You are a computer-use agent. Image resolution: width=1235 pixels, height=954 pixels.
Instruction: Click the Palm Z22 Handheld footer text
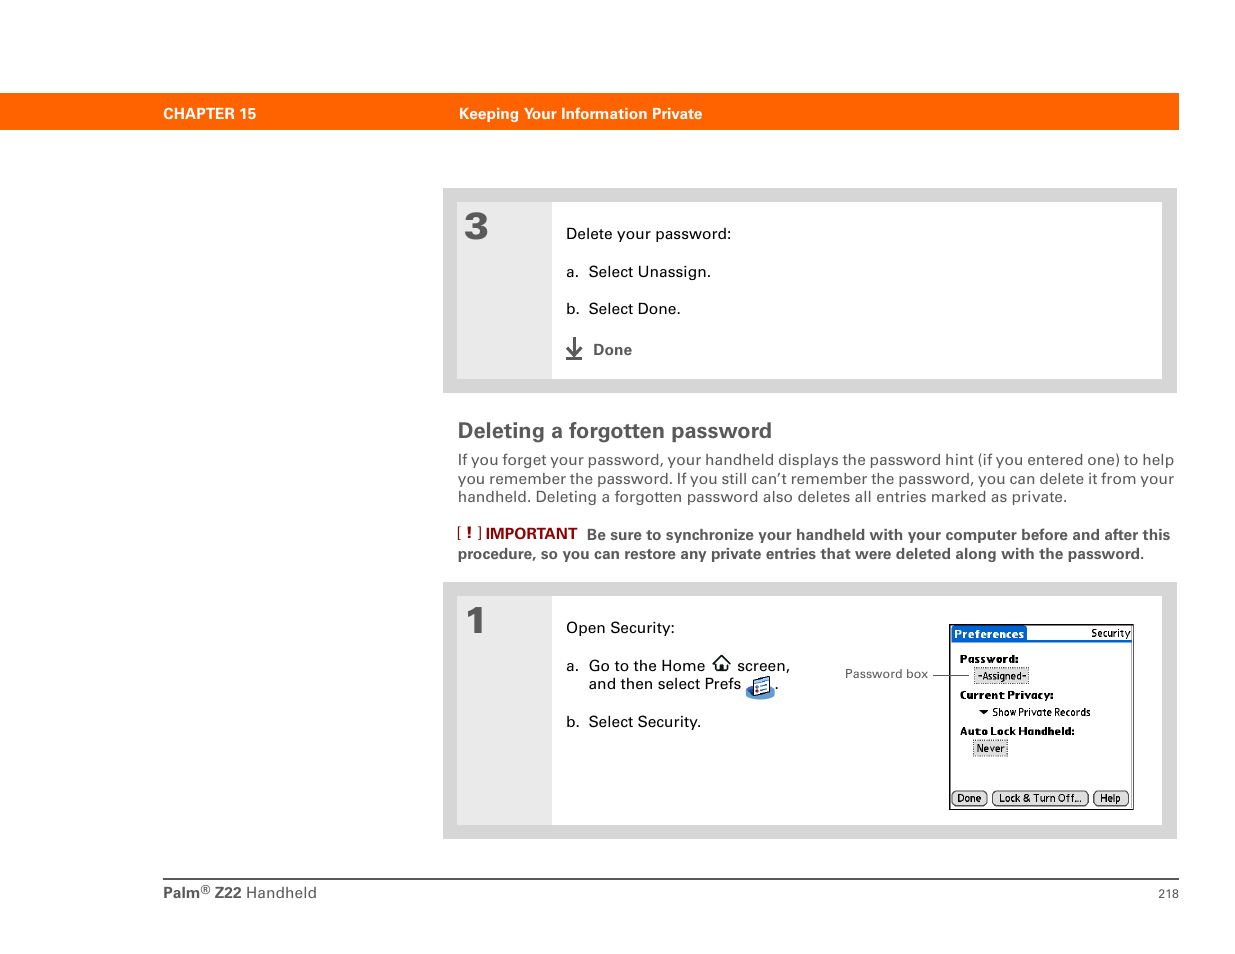(240, 893)
